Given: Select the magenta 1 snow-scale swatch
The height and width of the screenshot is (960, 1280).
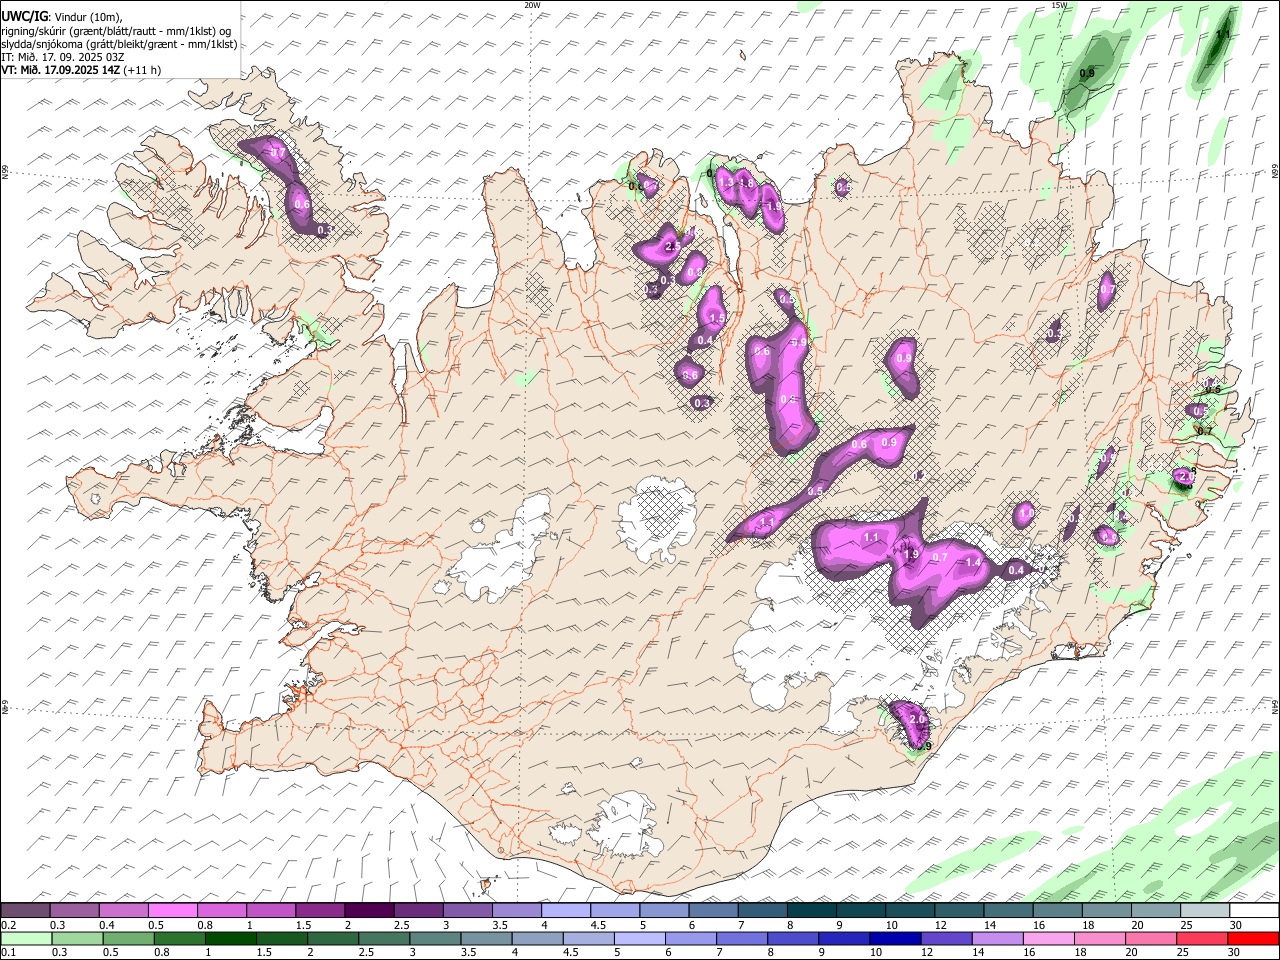Looking at the screenshot, I should click(x=270, y=910).
